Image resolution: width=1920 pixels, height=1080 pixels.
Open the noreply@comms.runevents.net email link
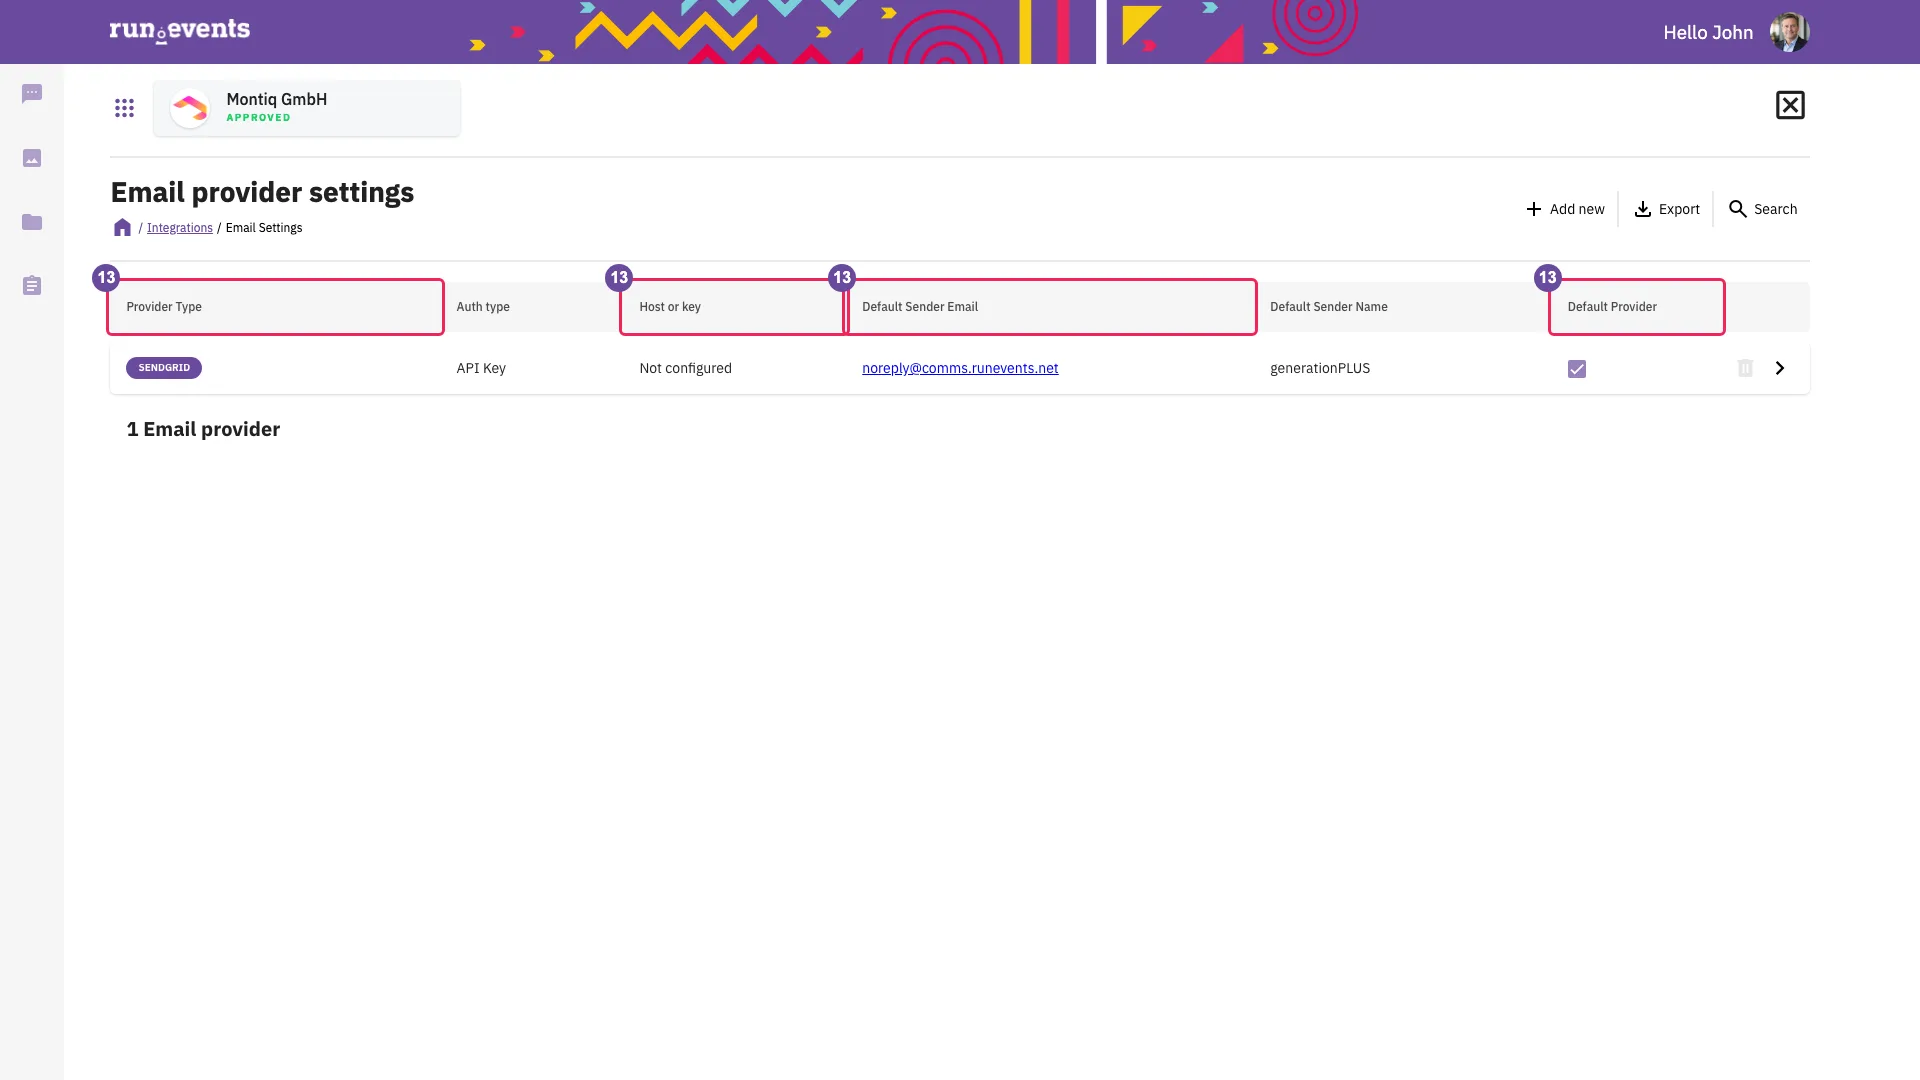pyautogui.click(x=960, y=368)
